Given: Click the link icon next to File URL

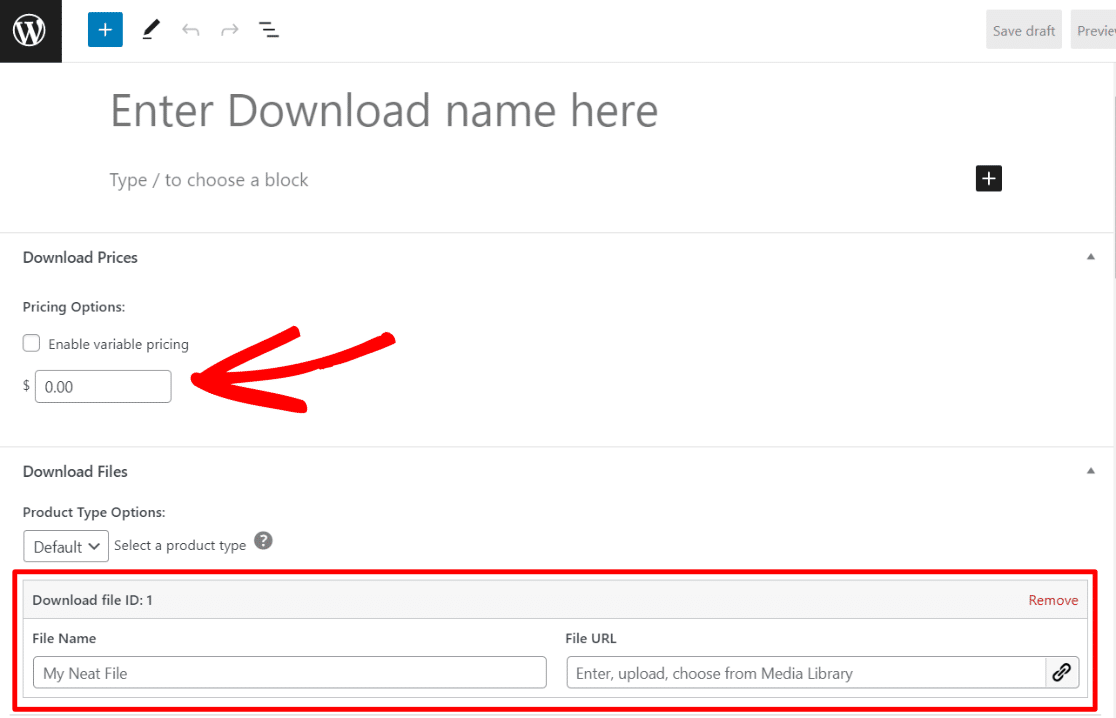Looking at the screenshot, I should pos(1062,672).
